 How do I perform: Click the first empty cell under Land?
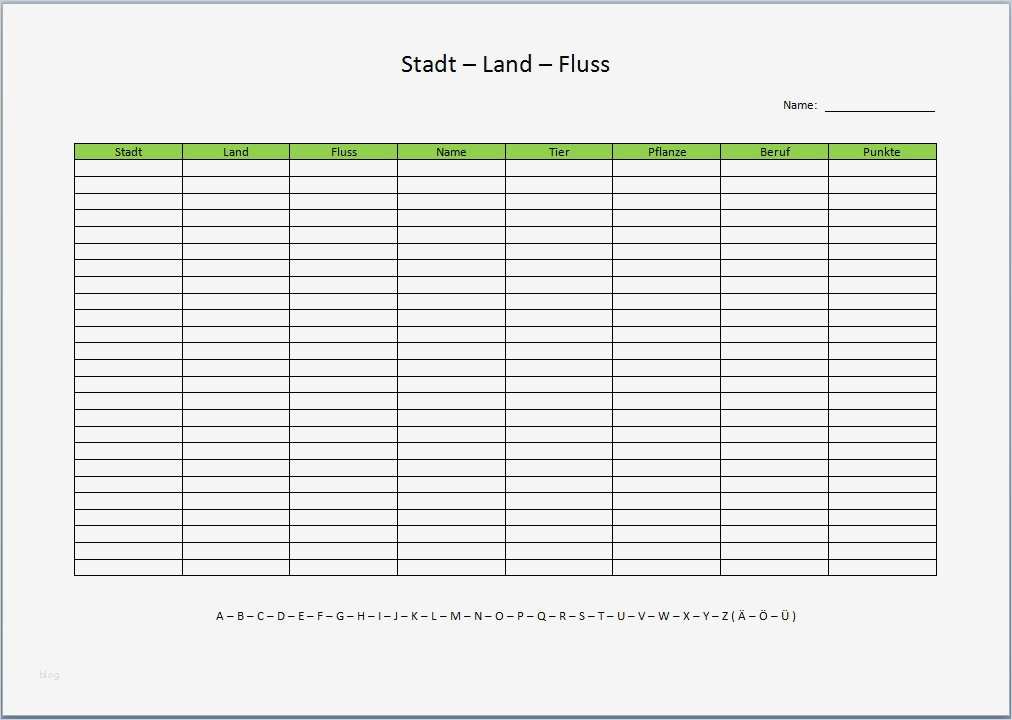click(236, 168)
